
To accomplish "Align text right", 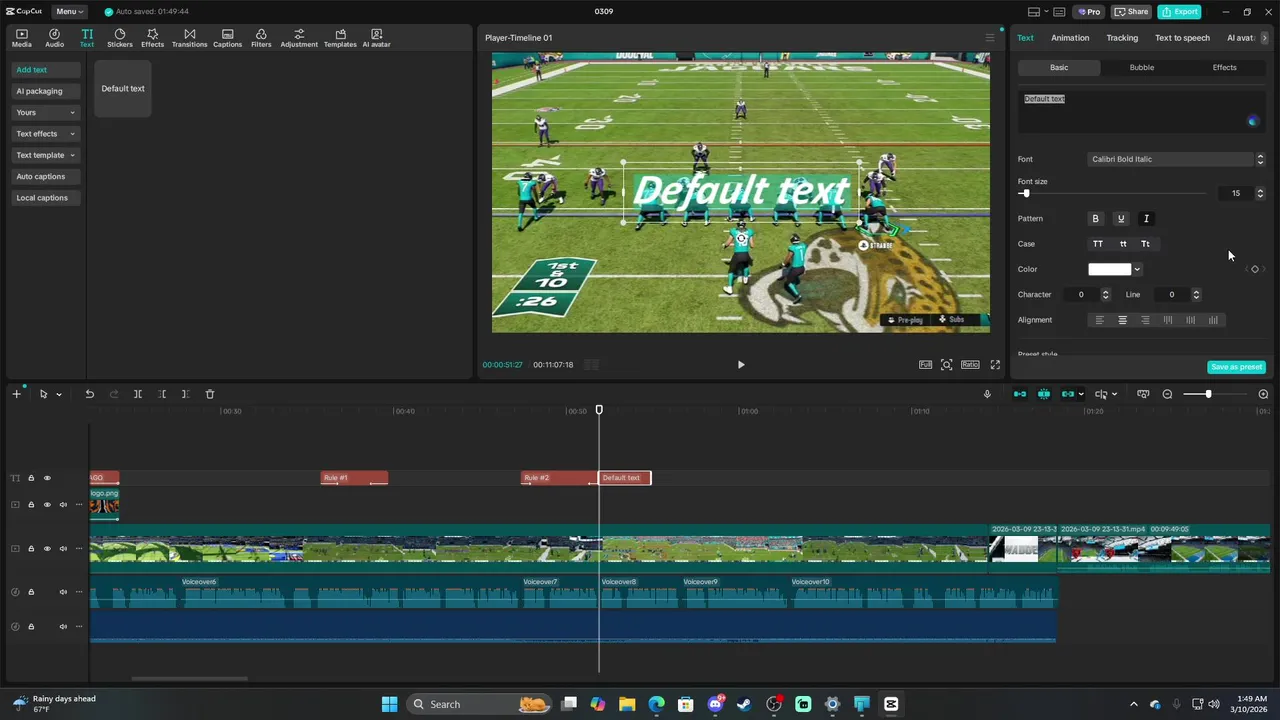I will pyautogui.click(x=1145, y=320).
